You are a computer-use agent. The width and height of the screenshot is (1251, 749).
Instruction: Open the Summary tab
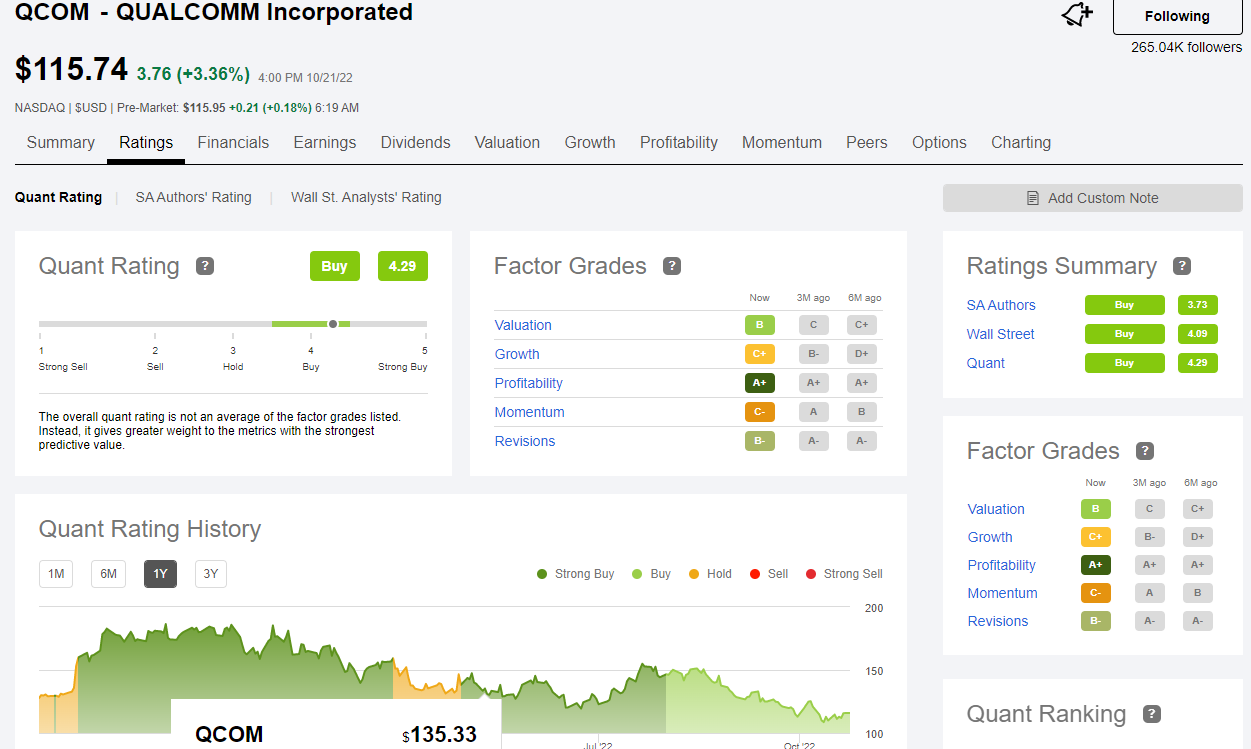coord(61,142)
